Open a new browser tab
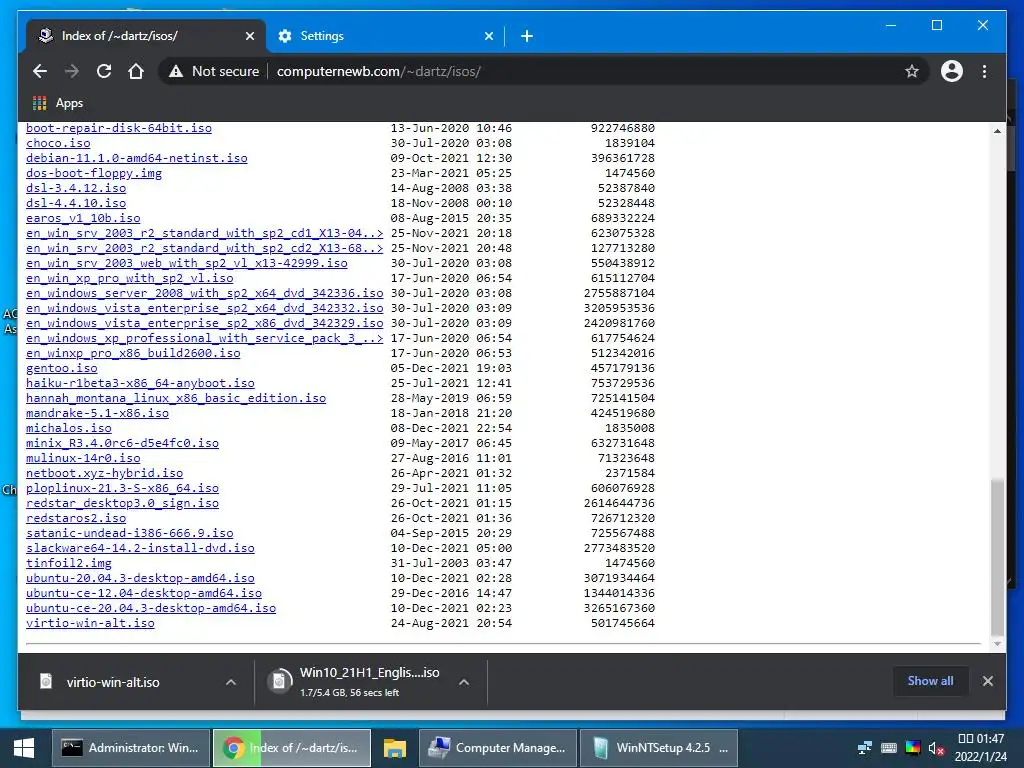The image size is (1024, 768). [x=527, y=36]
